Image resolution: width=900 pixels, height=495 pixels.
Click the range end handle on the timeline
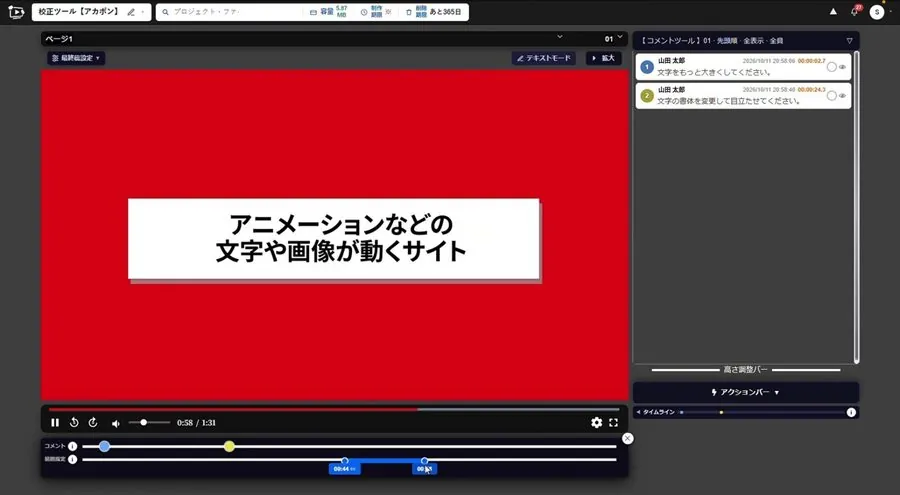(x=424, y=461)
